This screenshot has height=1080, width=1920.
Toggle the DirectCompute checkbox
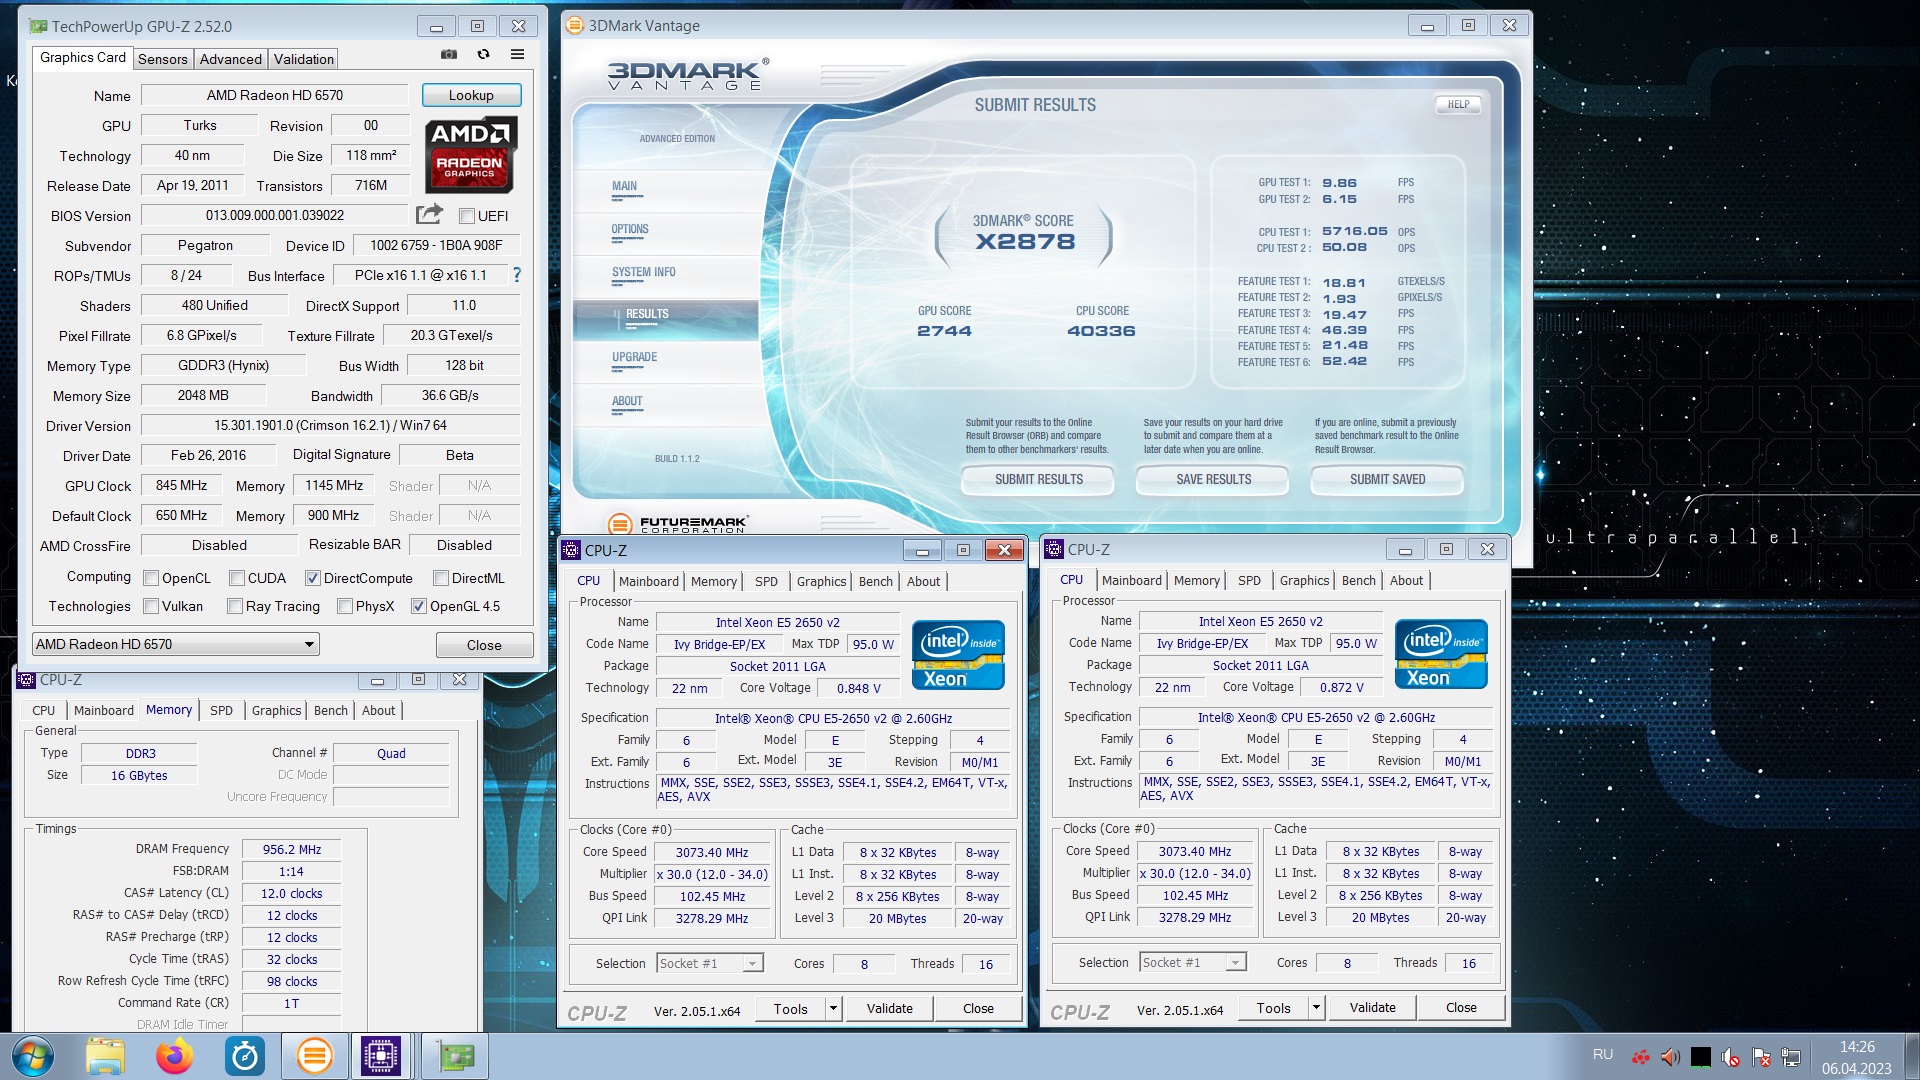click(313, 578)
